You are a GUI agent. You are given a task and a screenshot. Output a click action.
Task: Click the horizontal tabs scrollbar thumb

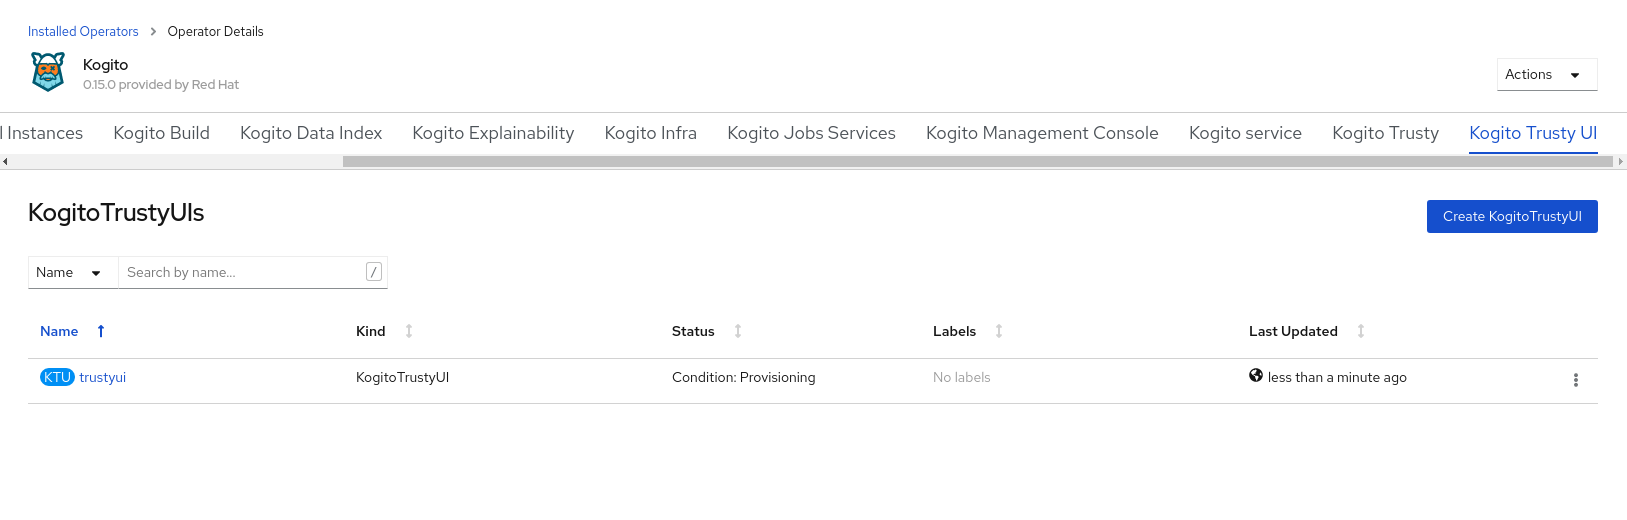(978, 161)
